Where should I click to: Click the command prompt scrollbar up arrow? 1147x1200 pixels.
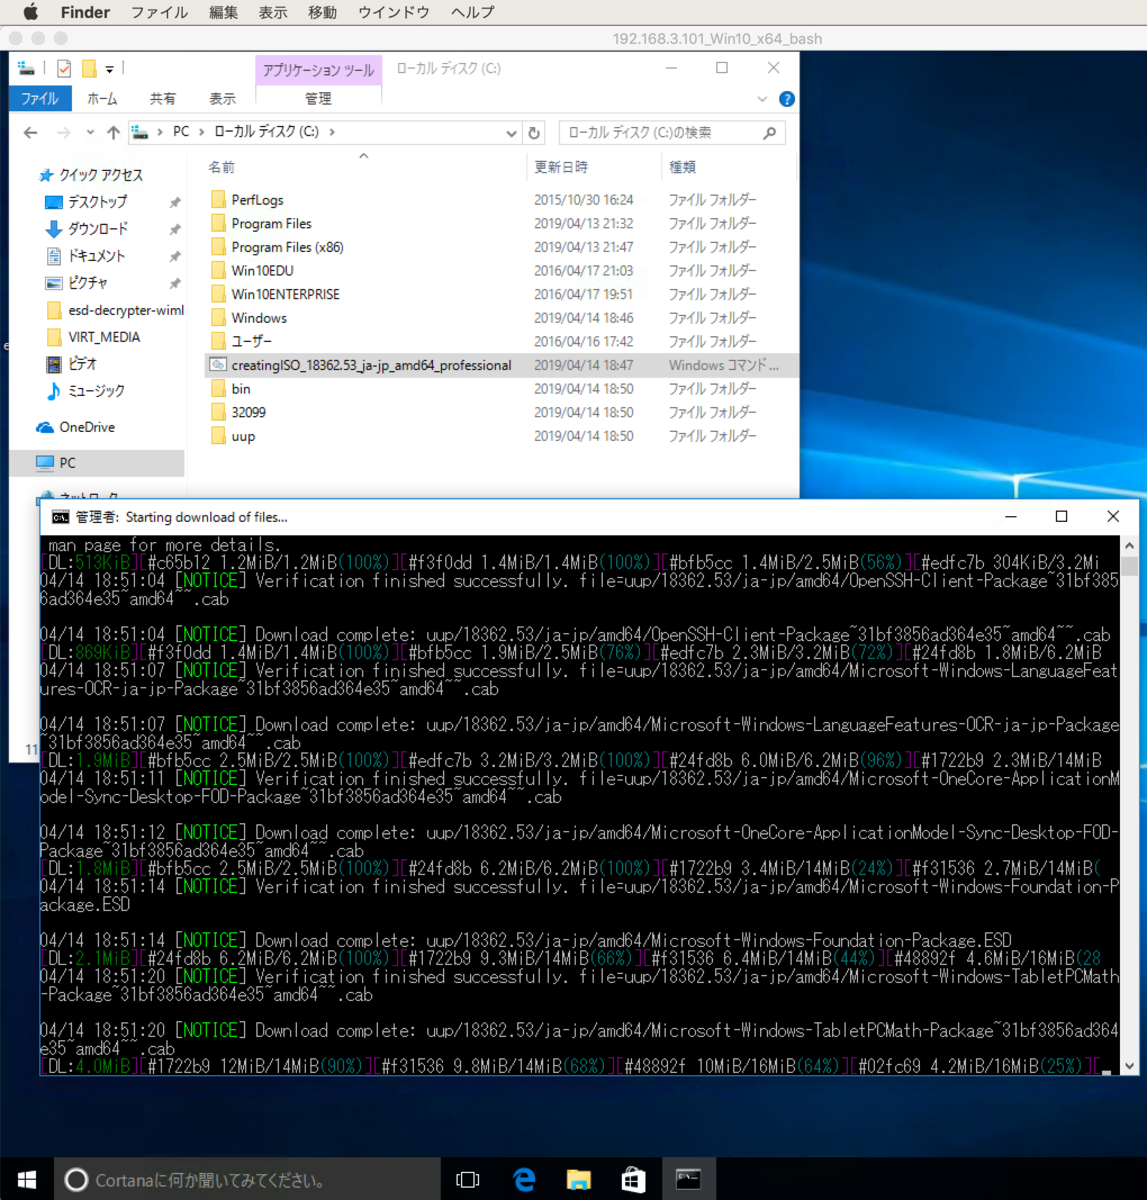point(1129,545)
